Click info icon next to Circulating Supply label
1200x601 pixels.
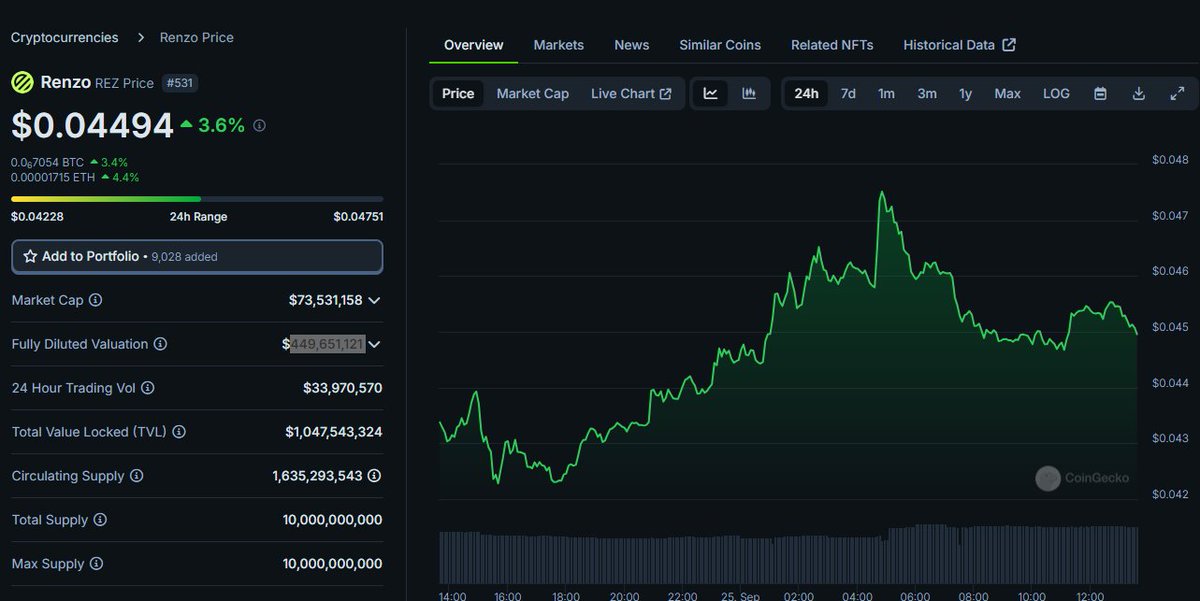tap(137, 476)
